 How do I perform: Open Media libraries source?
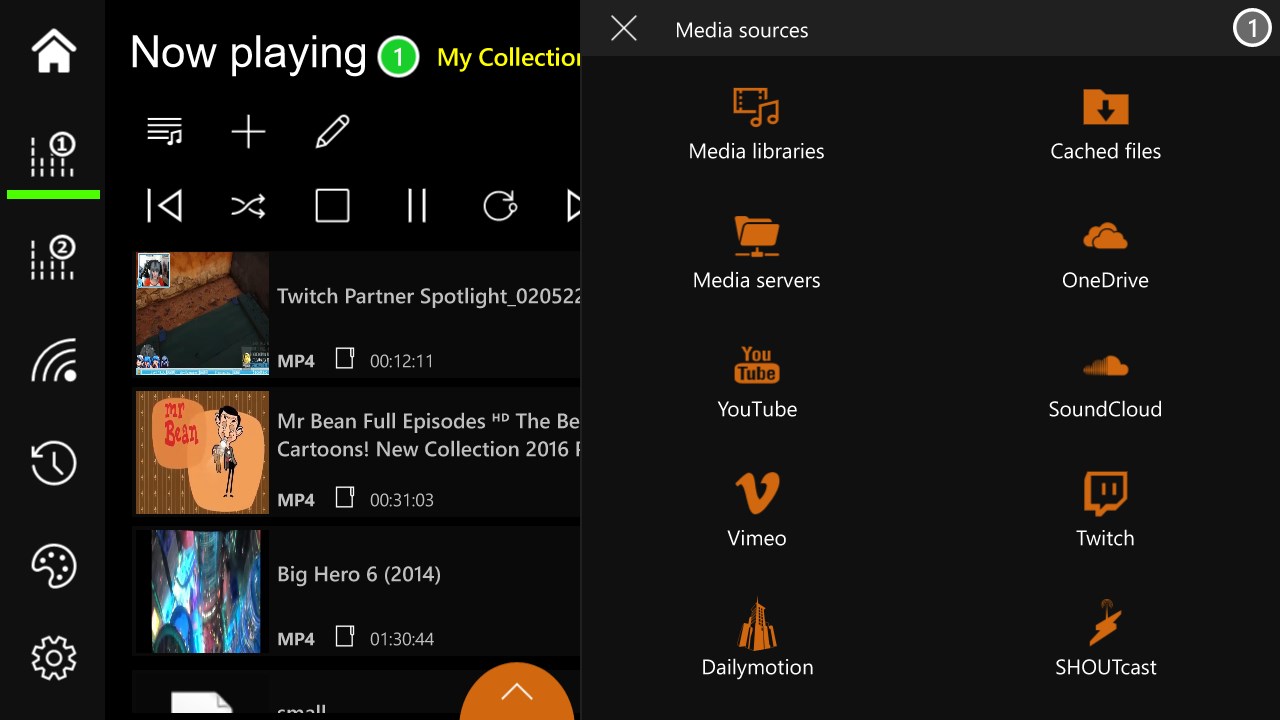tap(757, 125)
